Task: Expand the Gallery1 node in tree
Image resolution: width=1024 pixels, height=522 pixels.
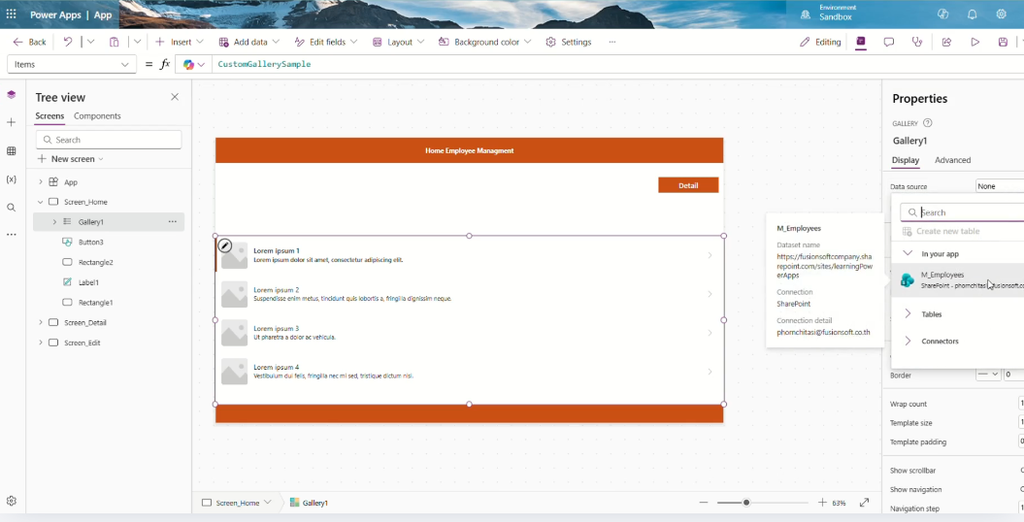Action: click(x=55, y=222)
